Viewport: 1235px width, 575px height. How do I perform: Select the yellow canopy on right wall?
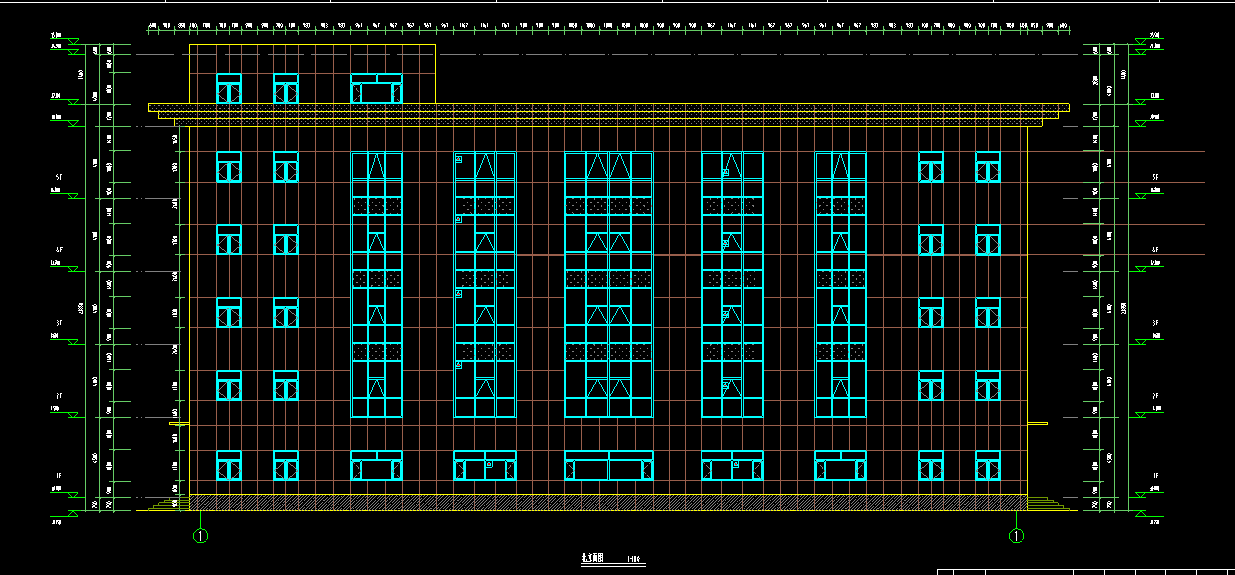point(1038,424)
